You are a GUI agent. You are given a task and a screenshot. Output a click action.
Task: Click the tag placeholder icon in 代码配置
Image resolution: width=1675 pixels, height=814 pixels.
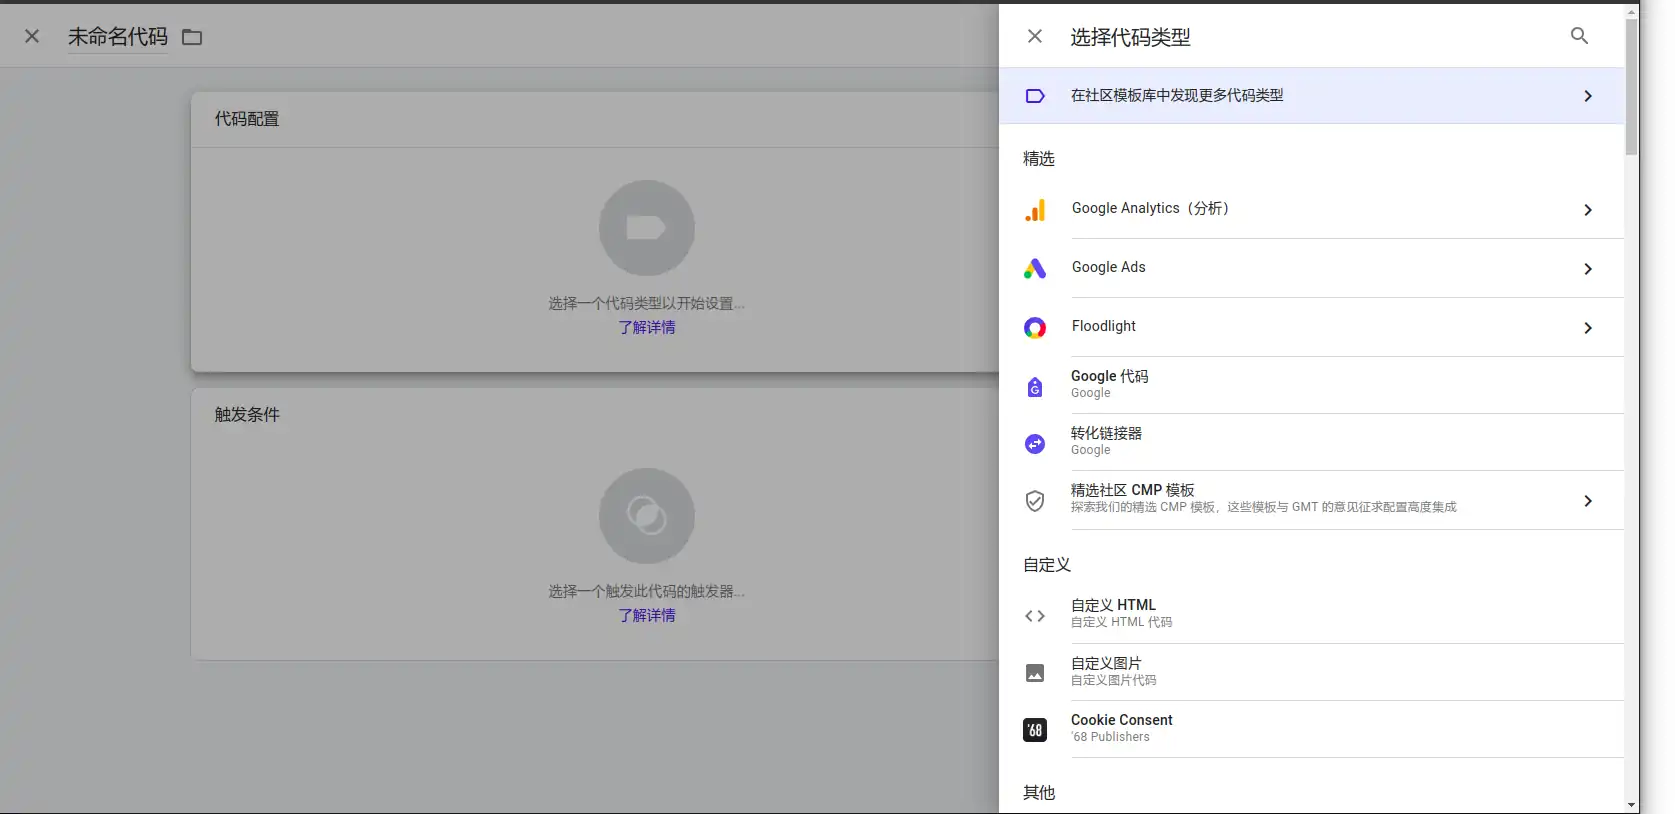coord(647,228)
